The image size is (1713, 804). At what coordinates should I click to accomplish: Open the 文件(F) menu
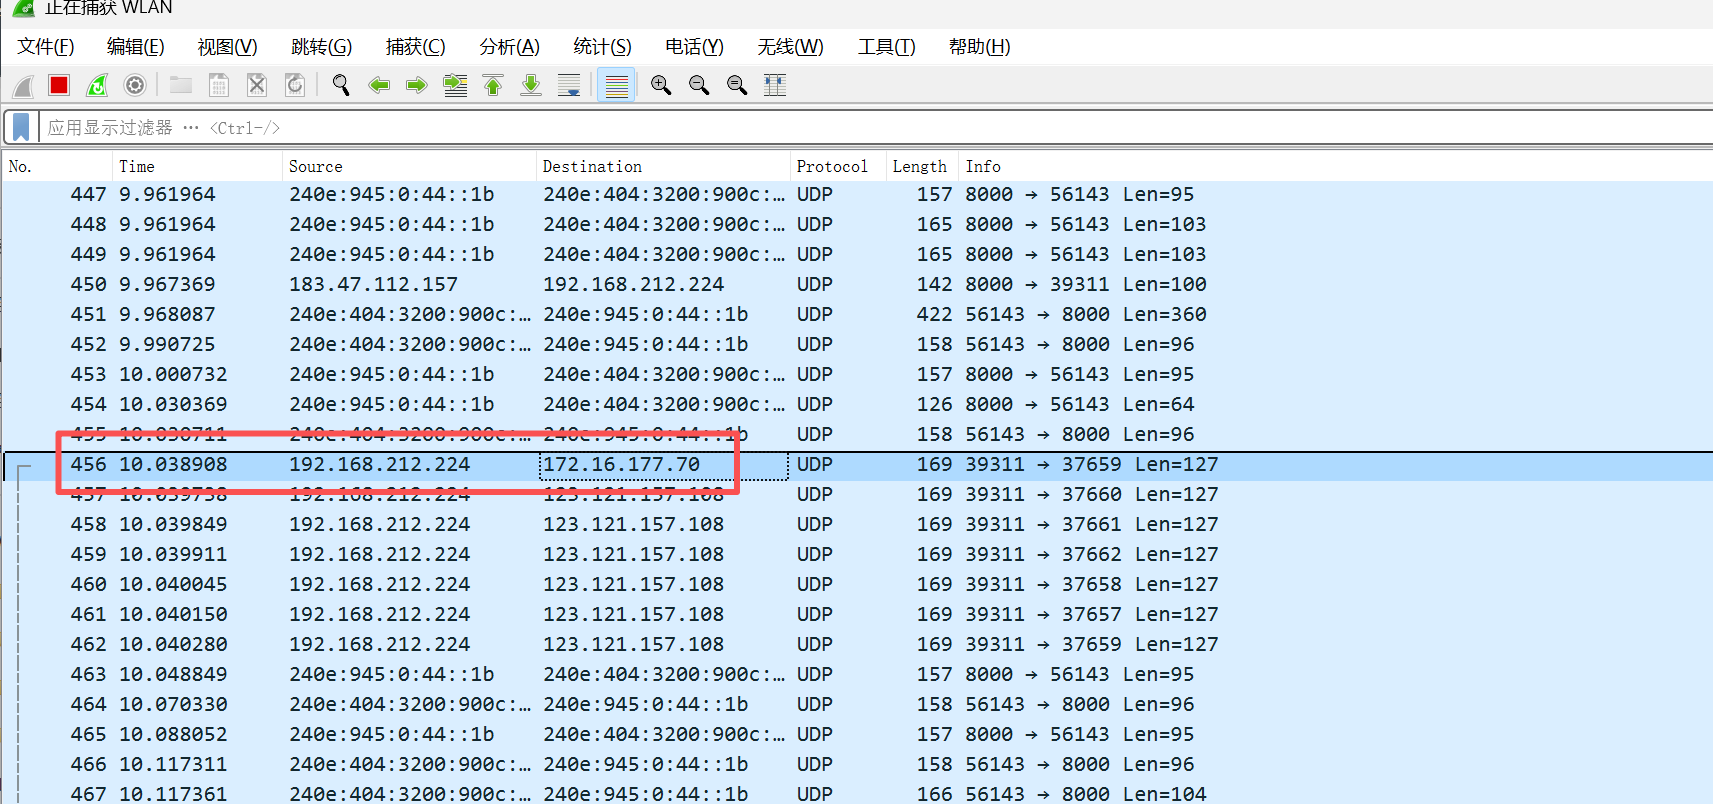coord(46,47)
